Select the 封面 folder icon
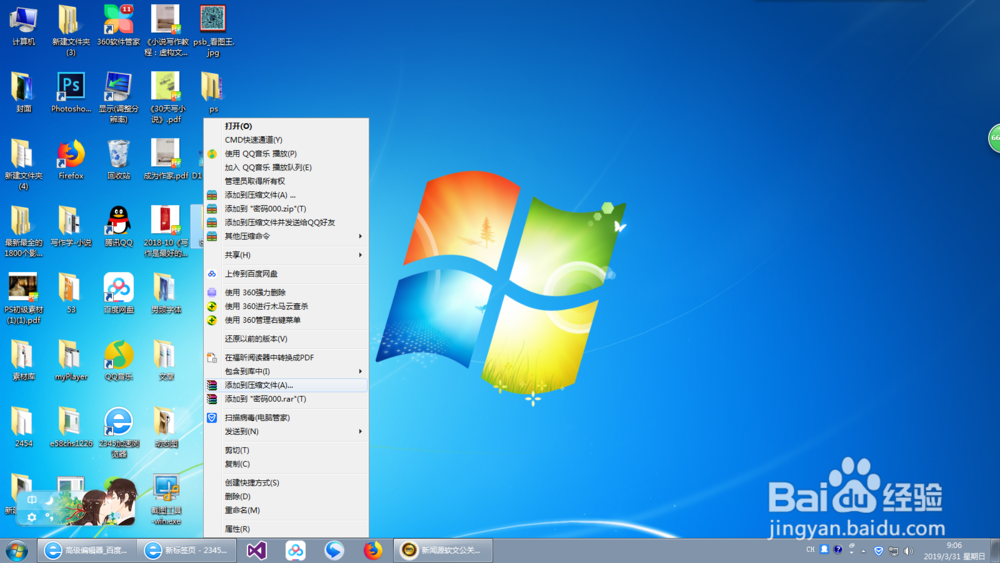Screen dimensions: 1000x563 click(24, 92)
